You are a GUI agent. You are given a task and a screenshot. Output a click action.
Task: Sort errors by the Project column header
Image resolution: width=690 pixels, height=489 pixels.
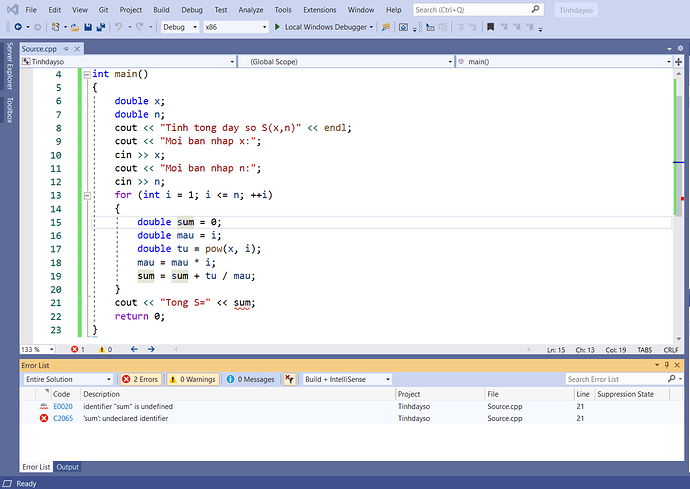tap(440, 394)
